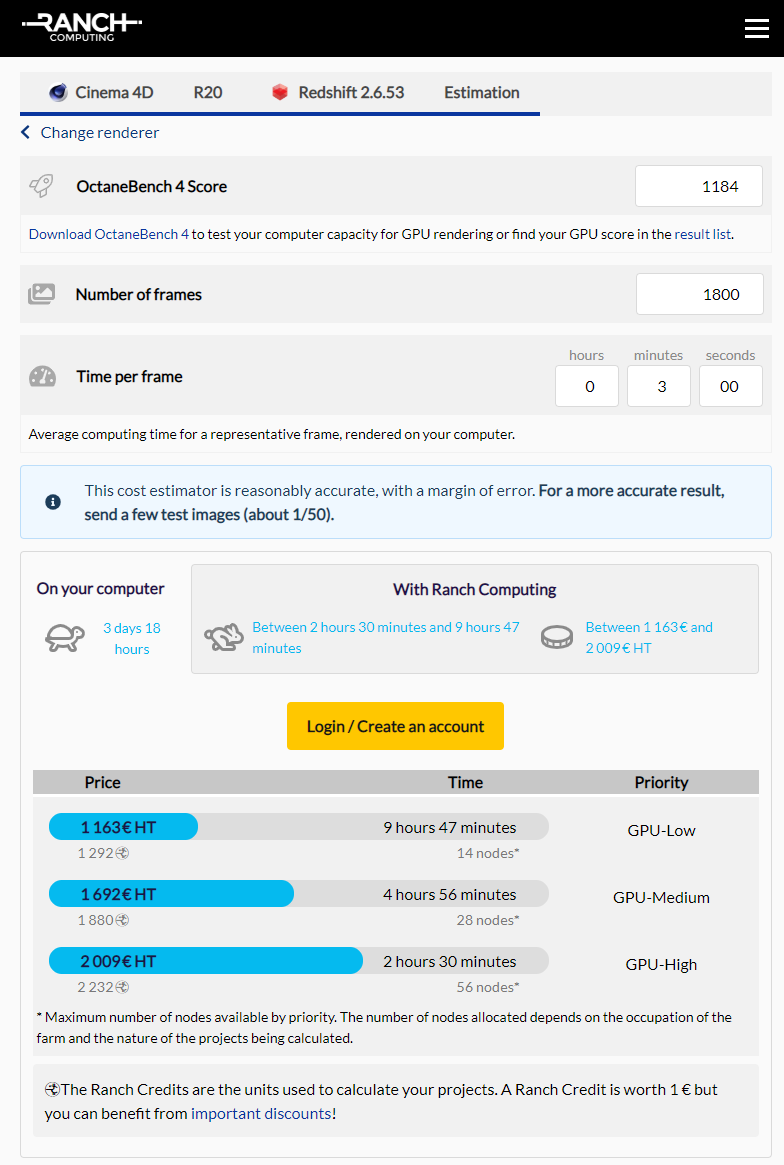Select the Estimation tab
Image resolution: width=784 pixels, height=1165 pixels.
(482, 93)
